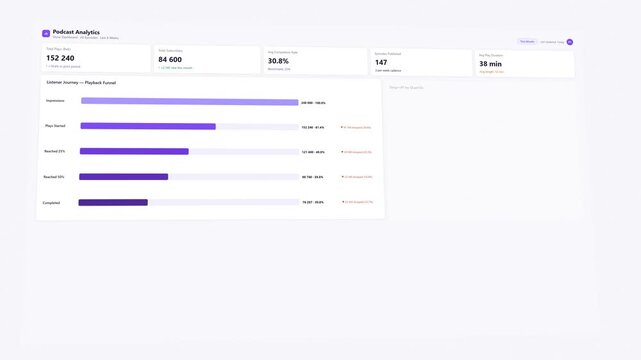Select the 30.8% completion rate card
The height and width of the screenshot is (360, 641).
click(315, 61)
